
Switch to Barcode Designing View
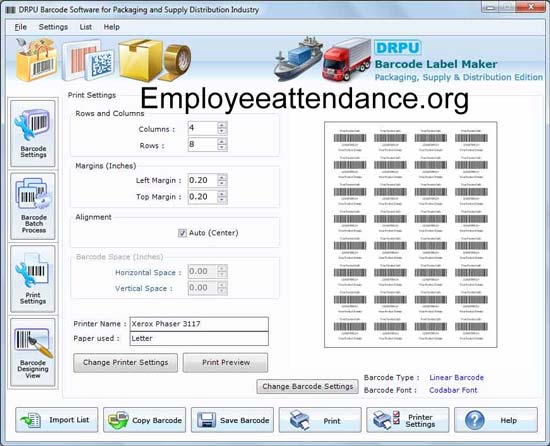33,352
